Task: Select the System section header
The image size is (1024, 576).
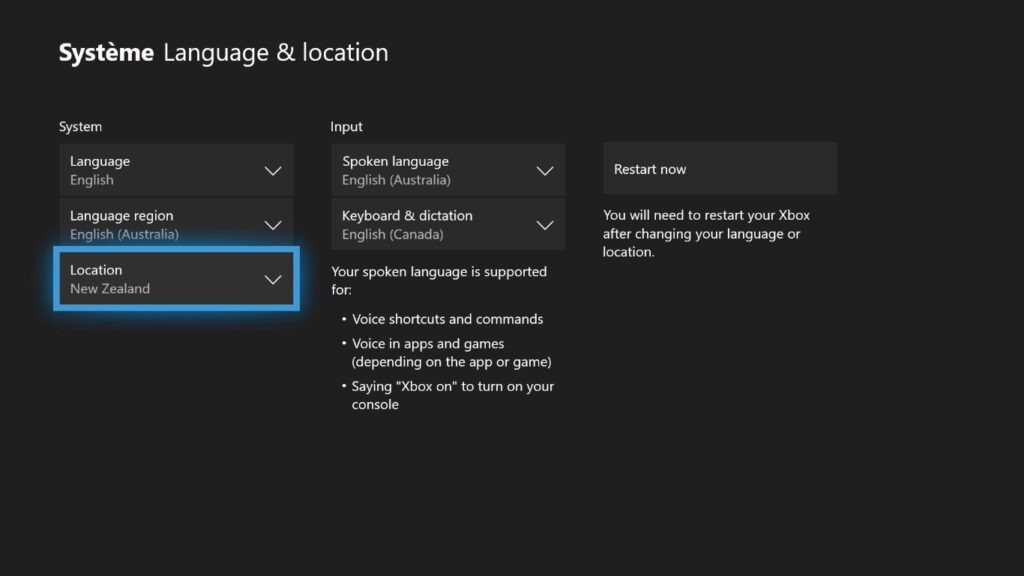Action: click(80, 127)
